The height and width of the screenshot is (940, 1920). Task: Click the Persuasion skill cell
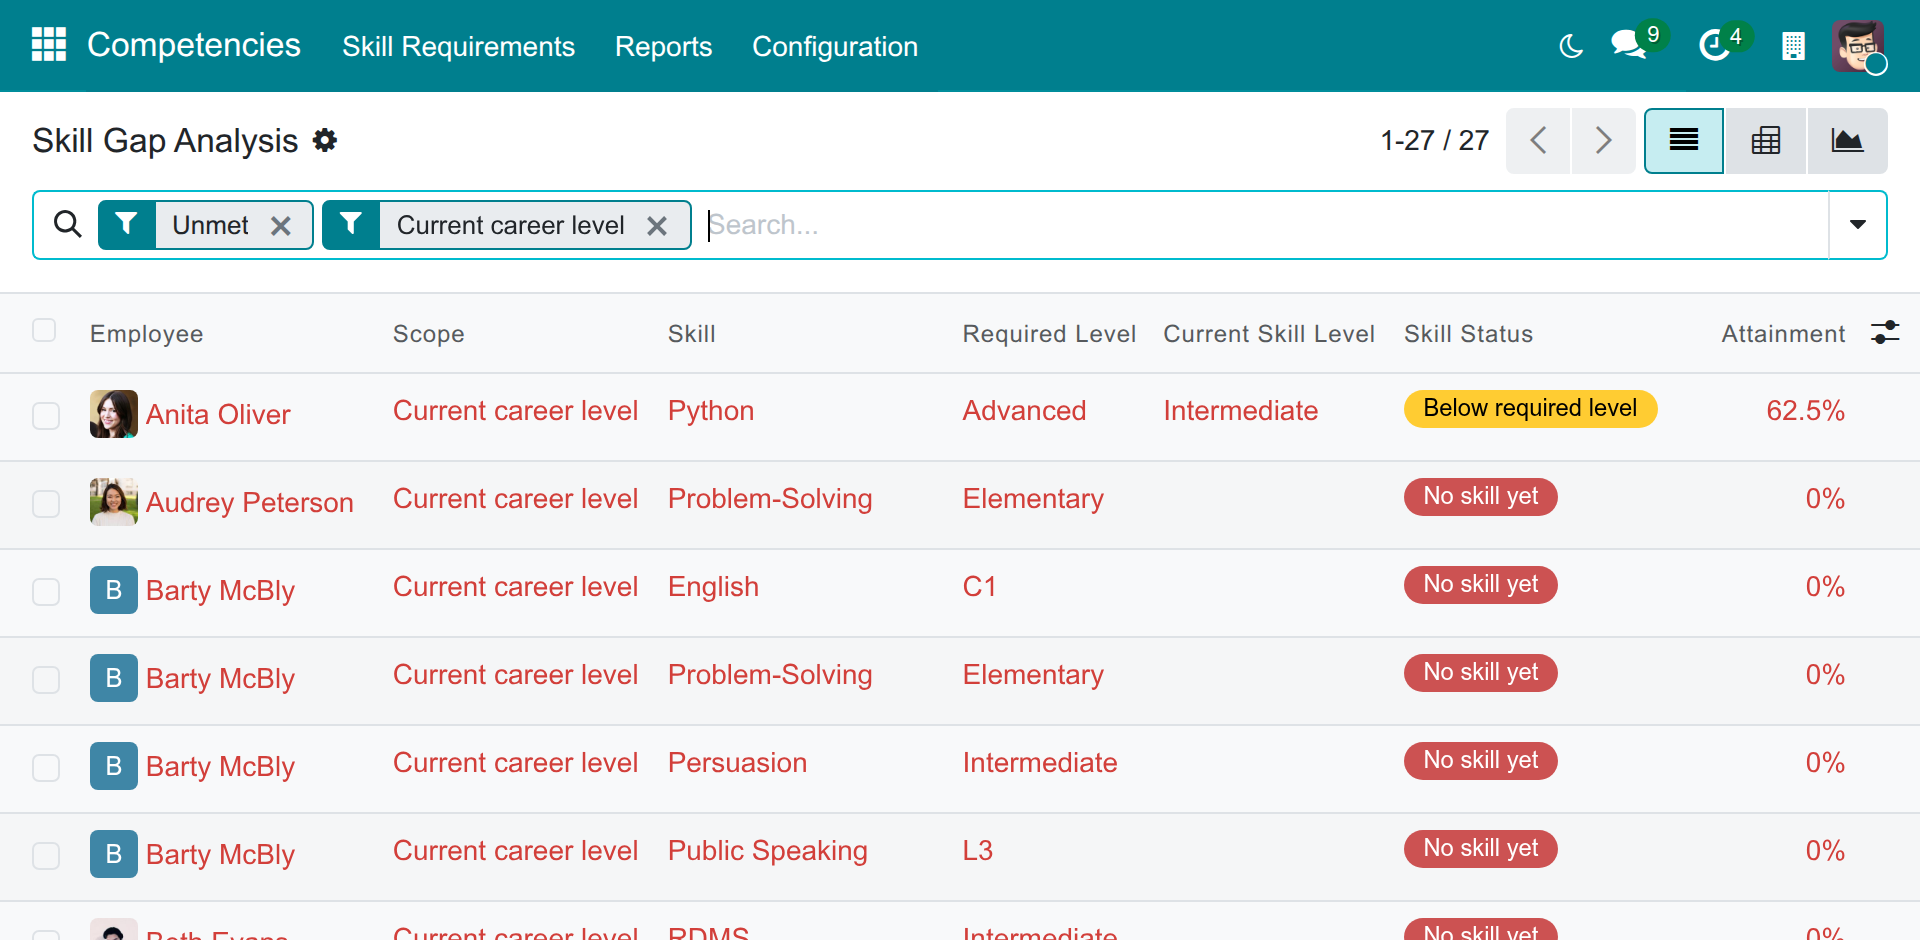pos(737,763)
